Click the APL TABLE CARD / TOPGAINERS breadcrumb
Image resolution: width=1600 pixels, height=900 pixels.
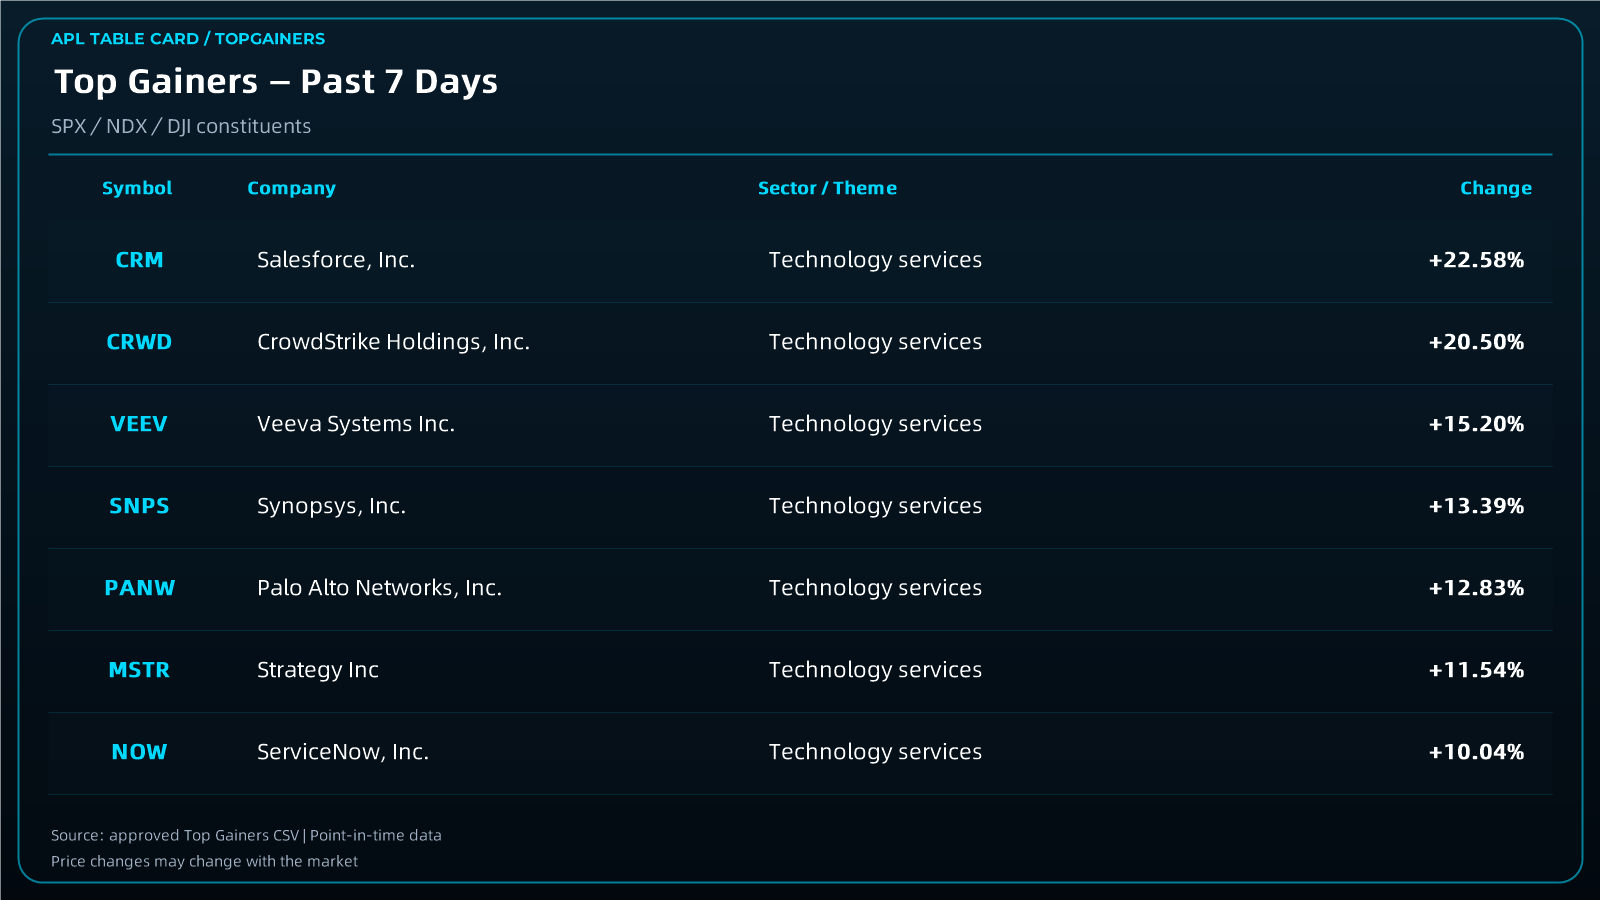coord(188,39)
